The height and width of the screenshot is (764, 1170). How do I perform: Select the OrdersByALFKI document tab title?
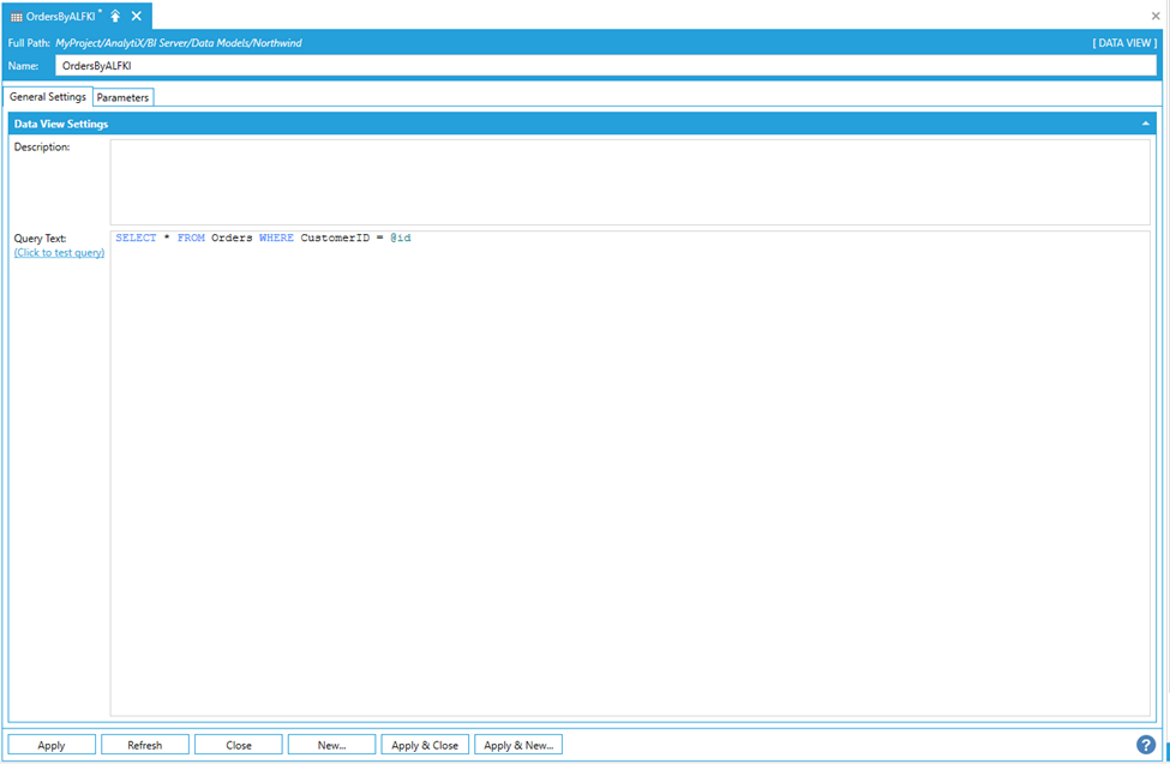[x=60, y=17]
